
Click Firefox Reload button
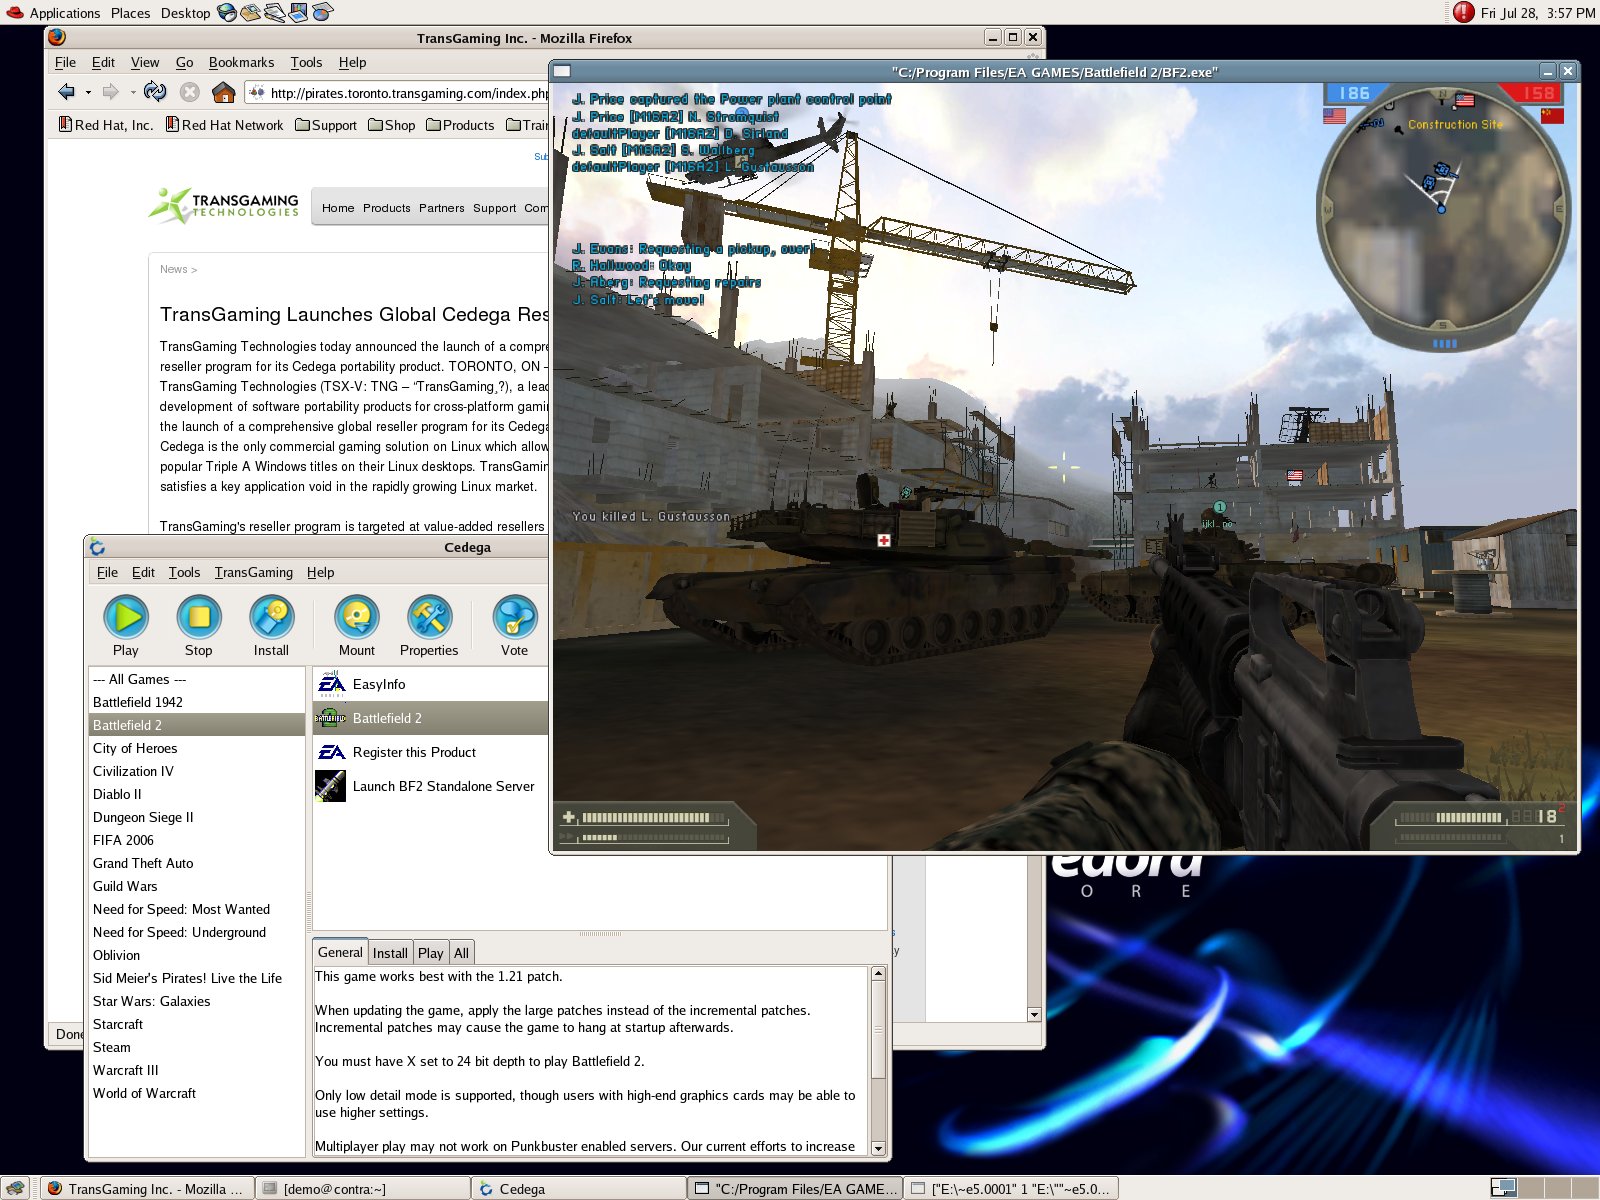[155, 92]
